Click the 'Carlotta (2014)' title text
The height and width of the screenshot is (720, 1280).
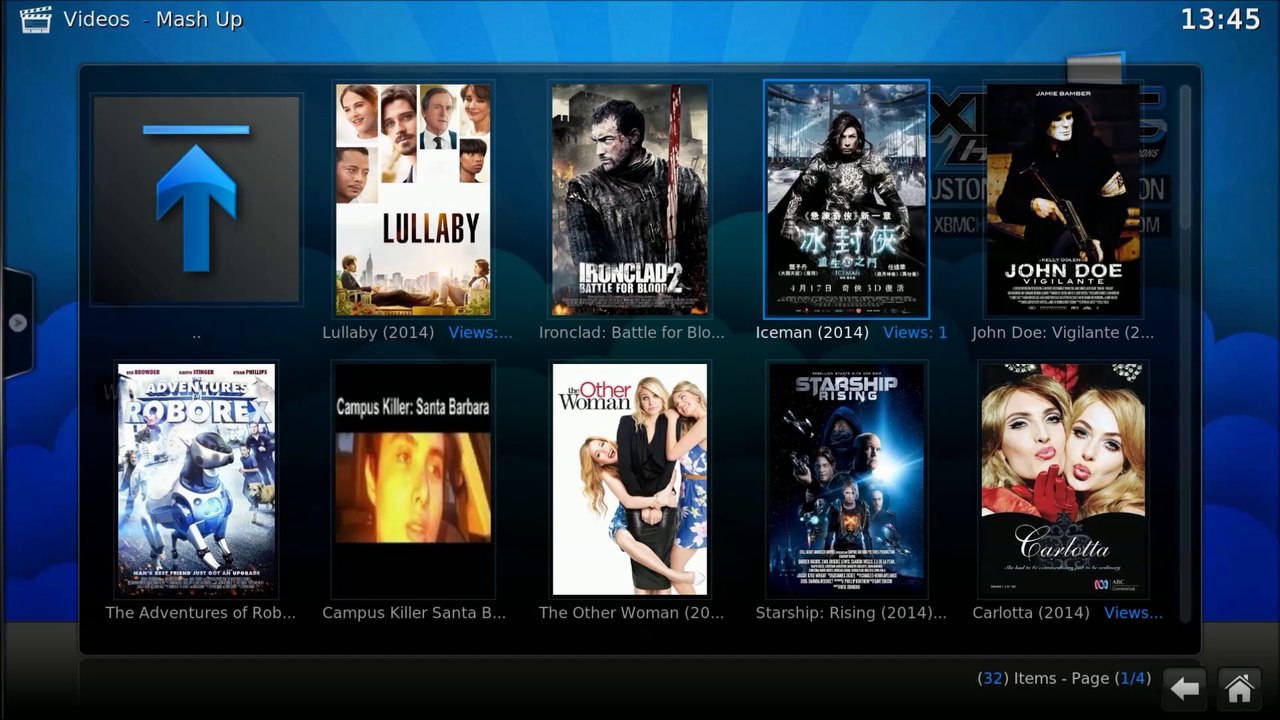coord(1031,612)
